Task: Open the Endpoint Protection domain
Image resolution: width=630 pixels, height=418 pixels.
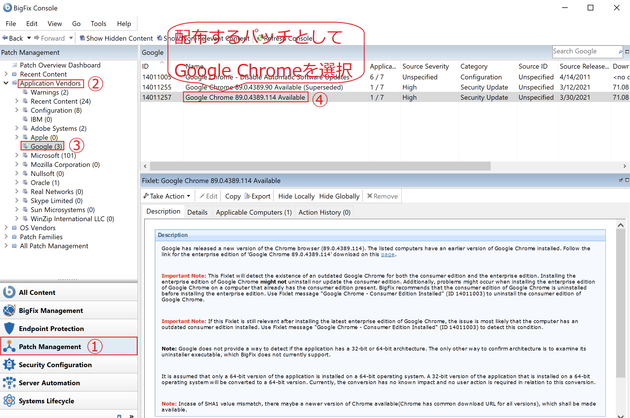Action: pos(68,328)
